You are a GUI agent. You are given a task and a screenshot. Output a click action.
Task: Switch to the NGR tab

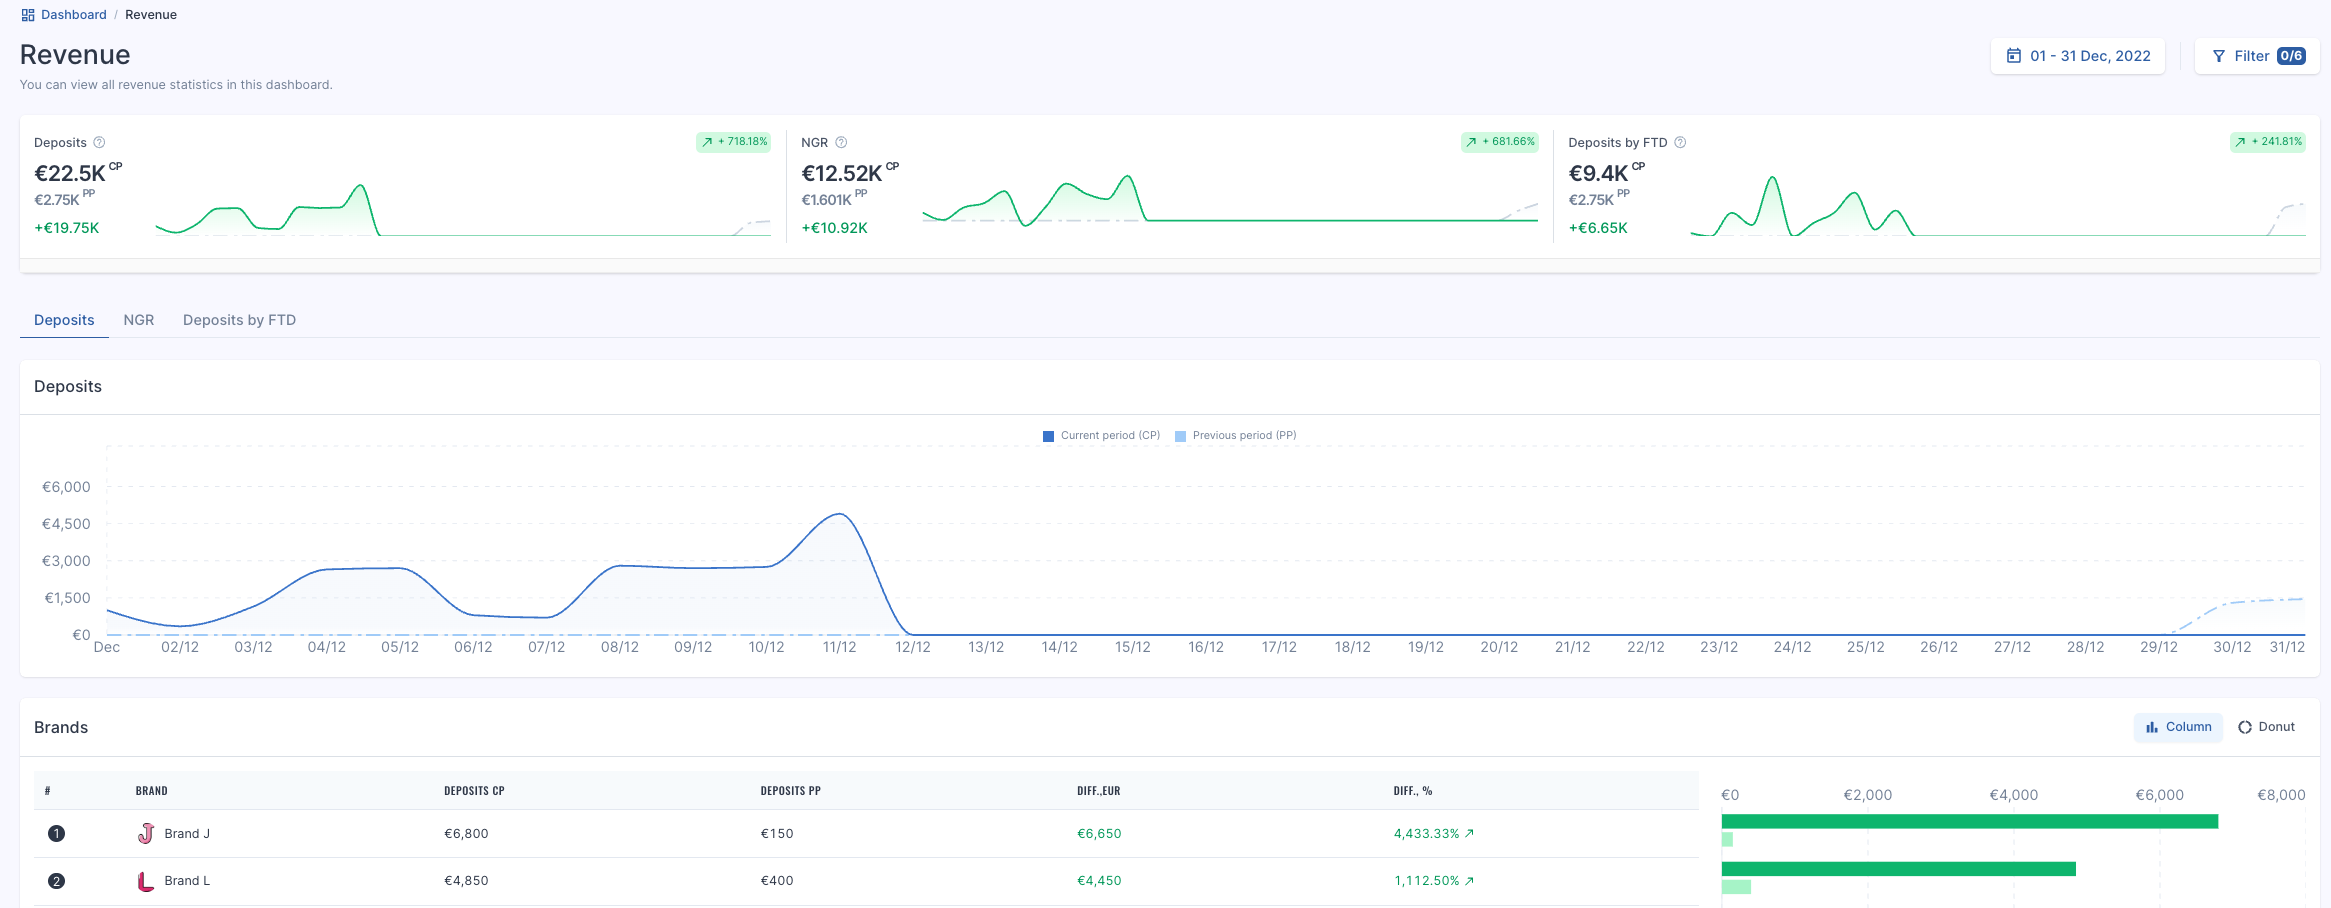click(139, 320)
